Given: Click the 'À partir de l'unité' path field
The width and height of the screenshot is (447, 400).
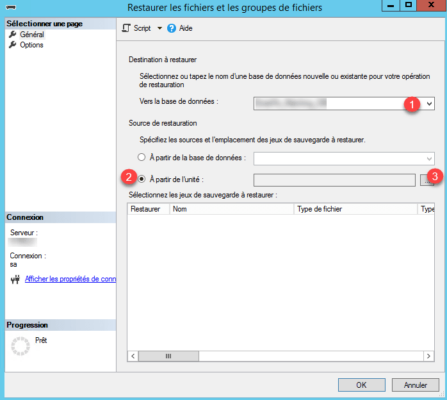Looking at the screenshot, I should click(334, 180).
